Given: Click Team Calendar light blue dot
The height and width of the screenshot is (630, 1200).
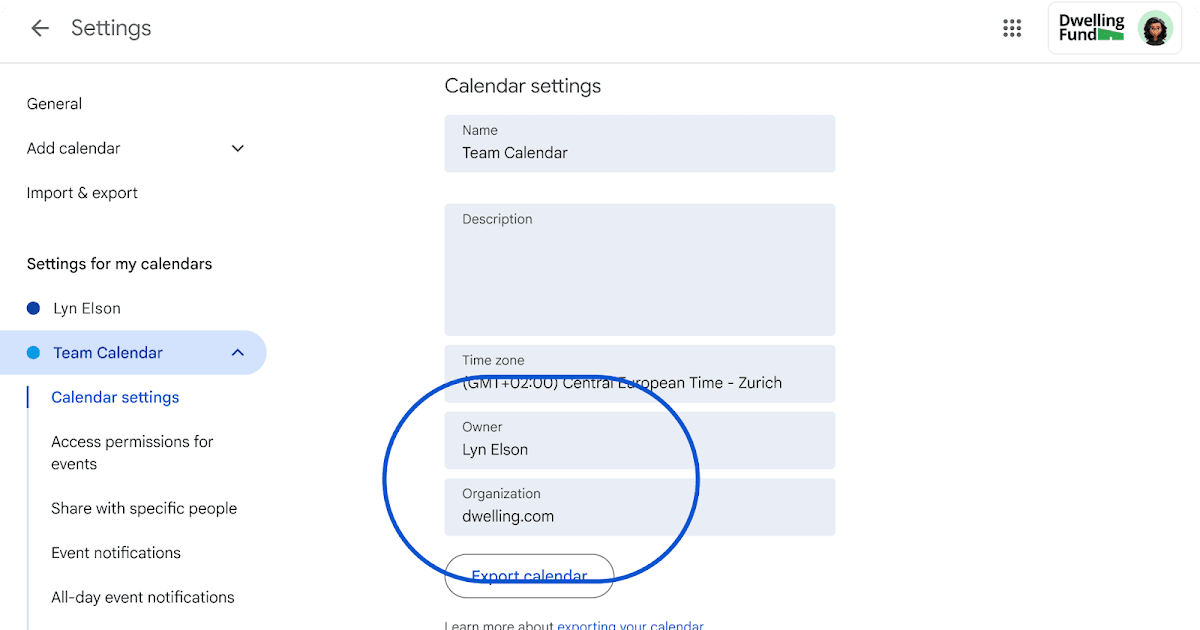Looking at the screenshot, I should pos(34,353).
